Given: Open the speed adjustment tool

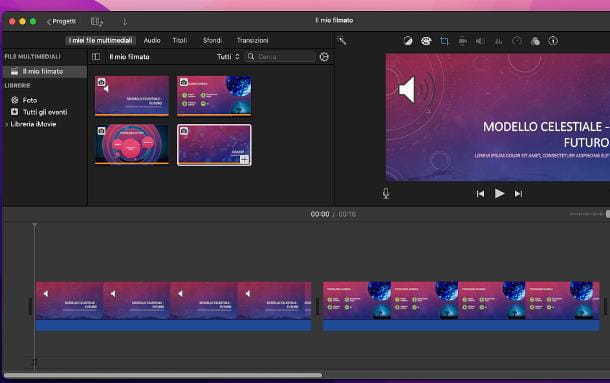Looking at the screenshot, I should tap(517, 41).
